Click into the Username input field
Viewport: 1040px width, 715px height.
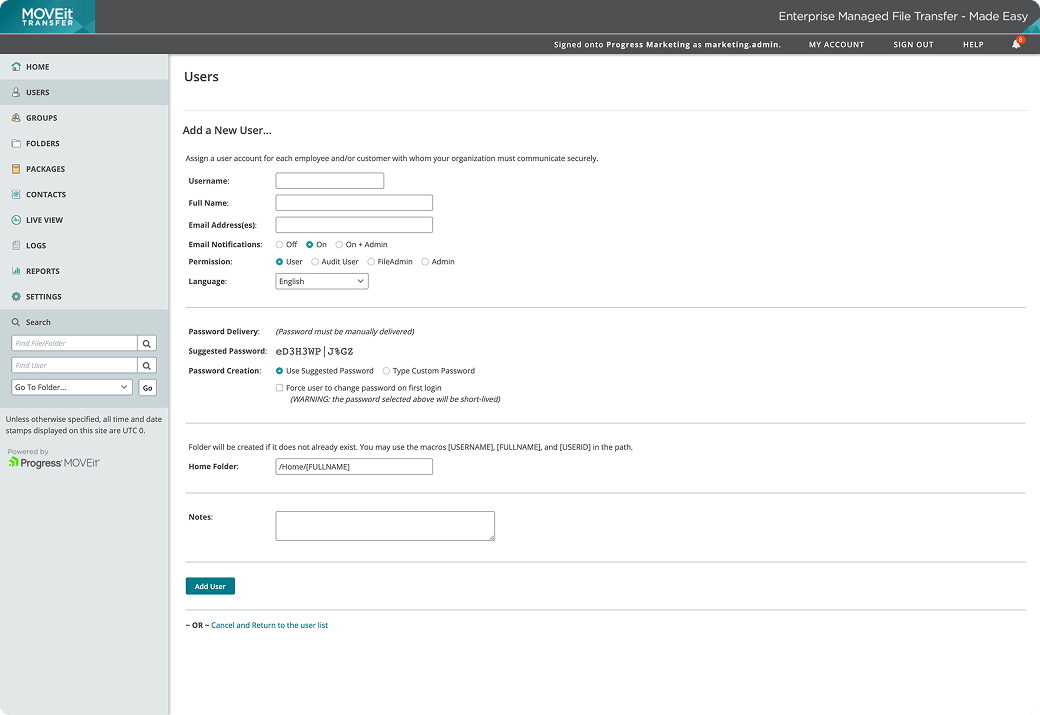(x=330, y=181)
